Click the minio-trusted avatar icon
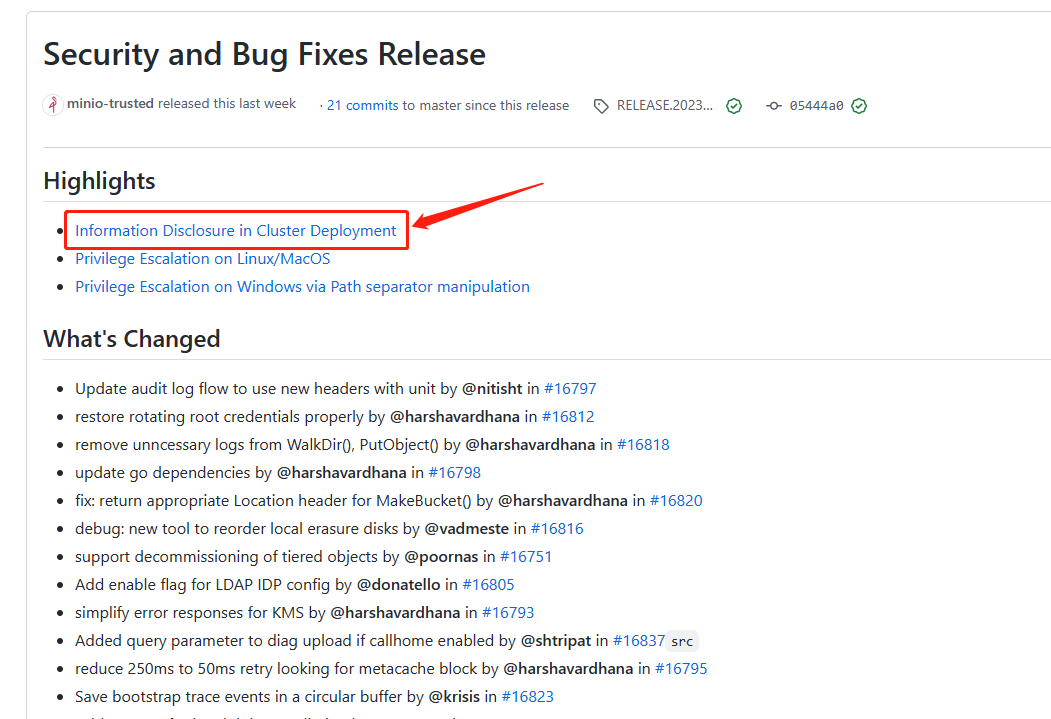 pos(53,105)
